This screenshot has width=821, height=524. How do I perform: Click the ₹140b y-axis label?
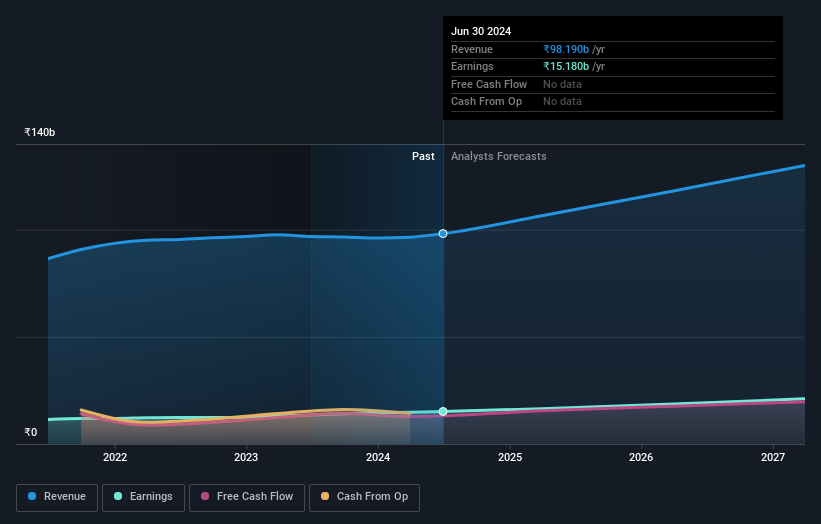click(x=39, y=132)
